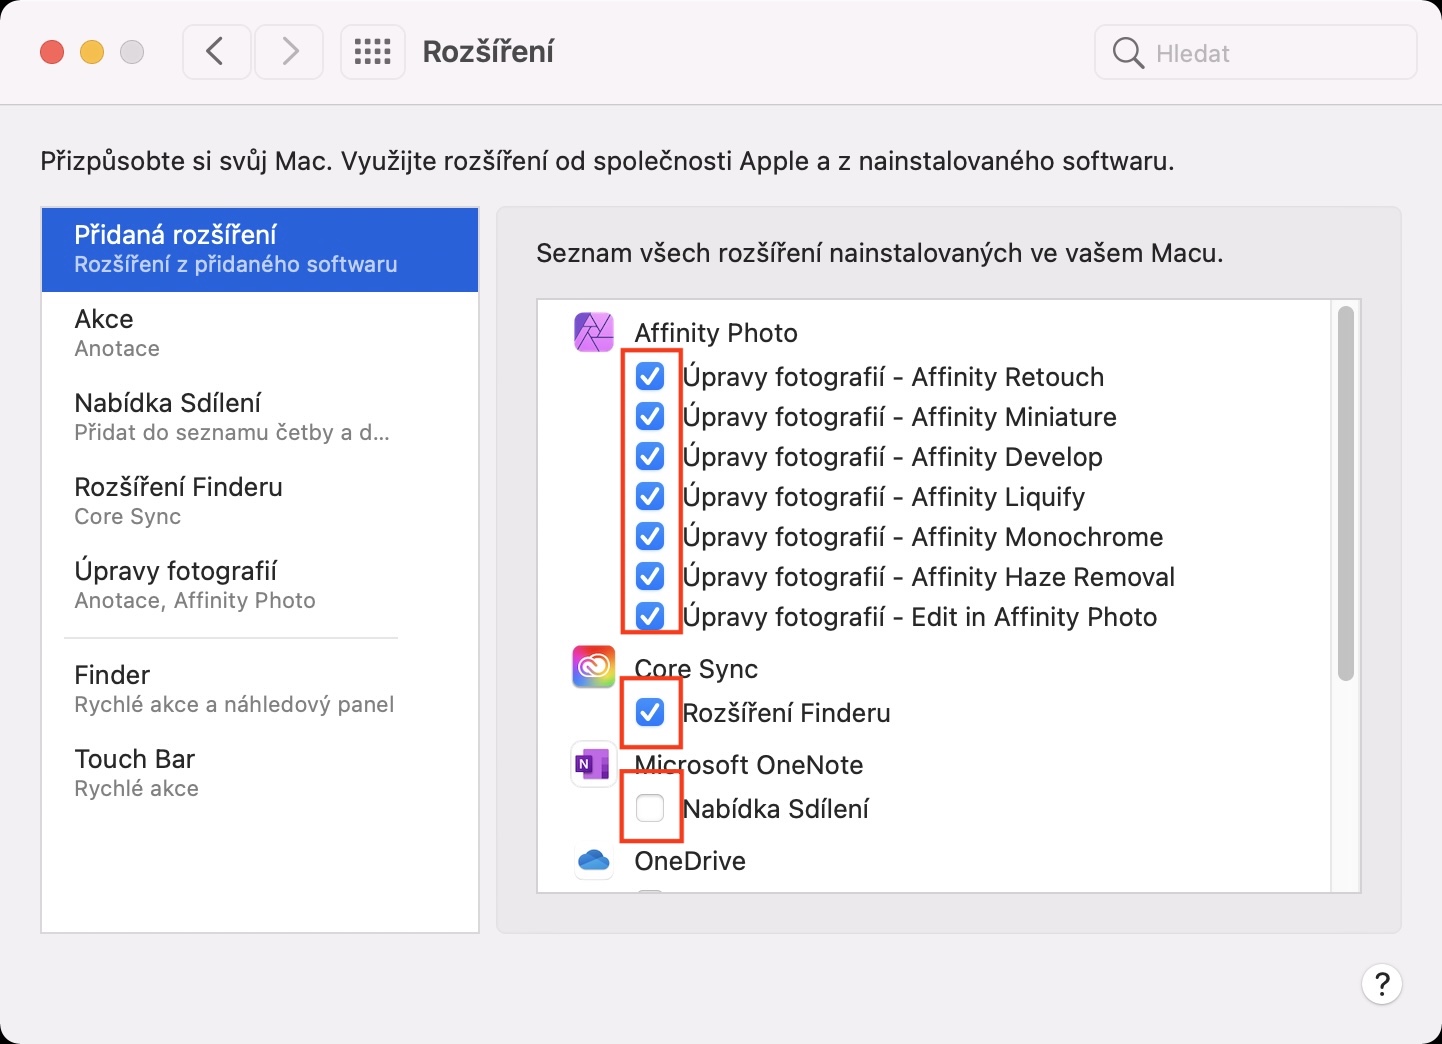Show all preferences via the grid icon

coord(372,52)
